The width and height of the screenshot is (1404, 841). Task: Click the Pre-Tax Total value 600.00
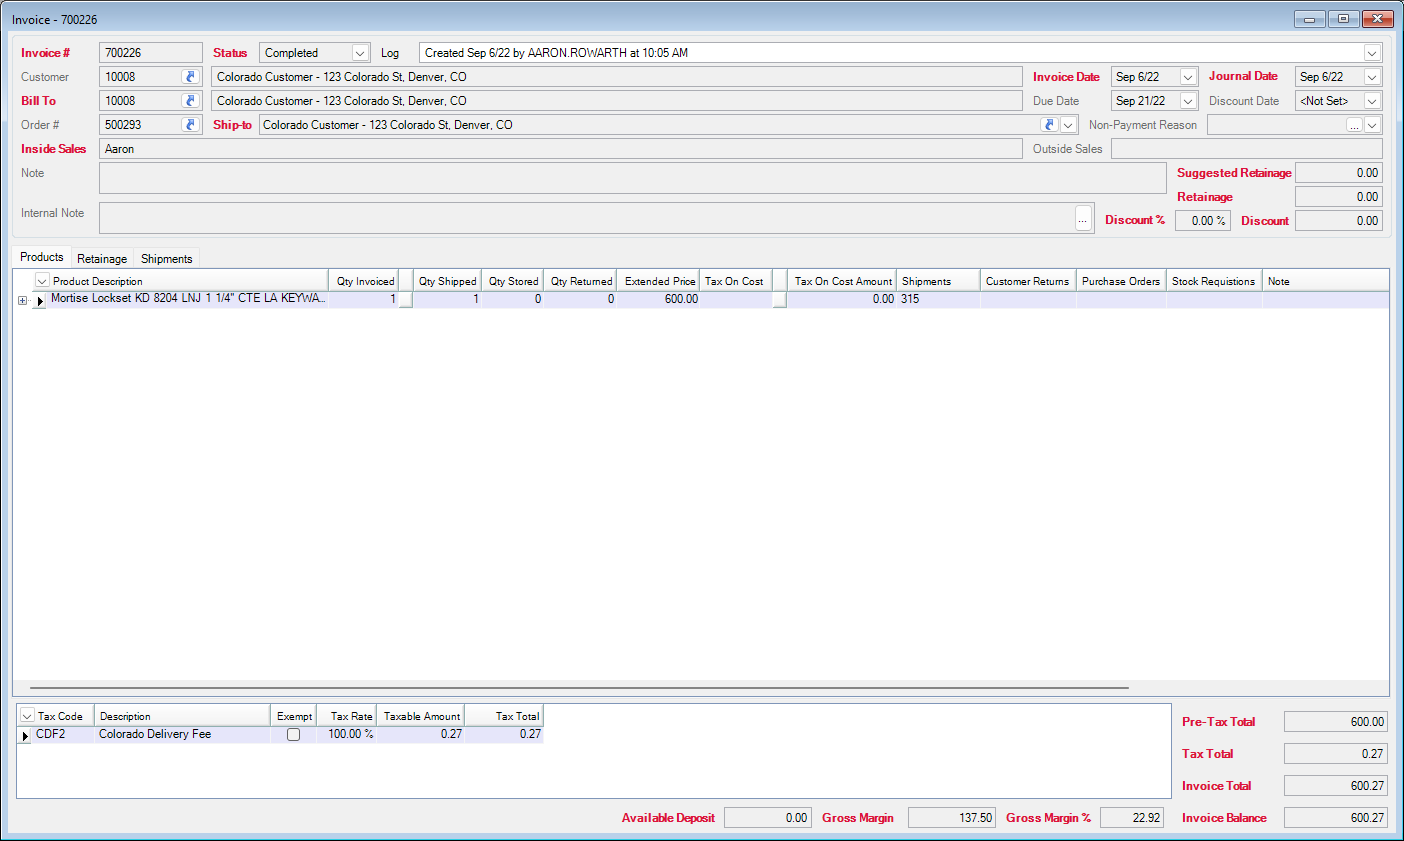point(1335,722)
